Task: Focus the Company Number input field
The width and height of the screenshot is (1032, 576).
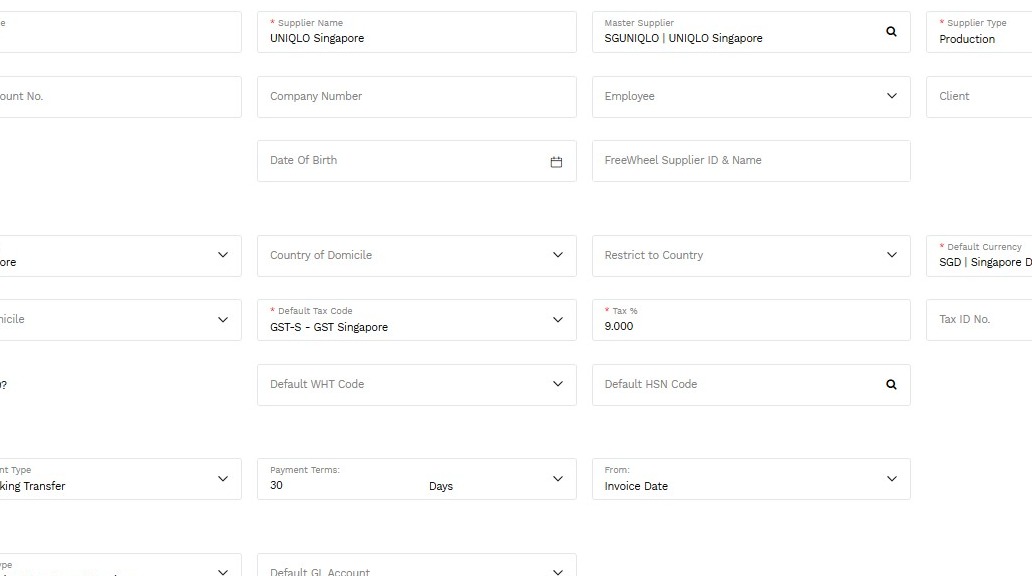Action: (417, 97)
